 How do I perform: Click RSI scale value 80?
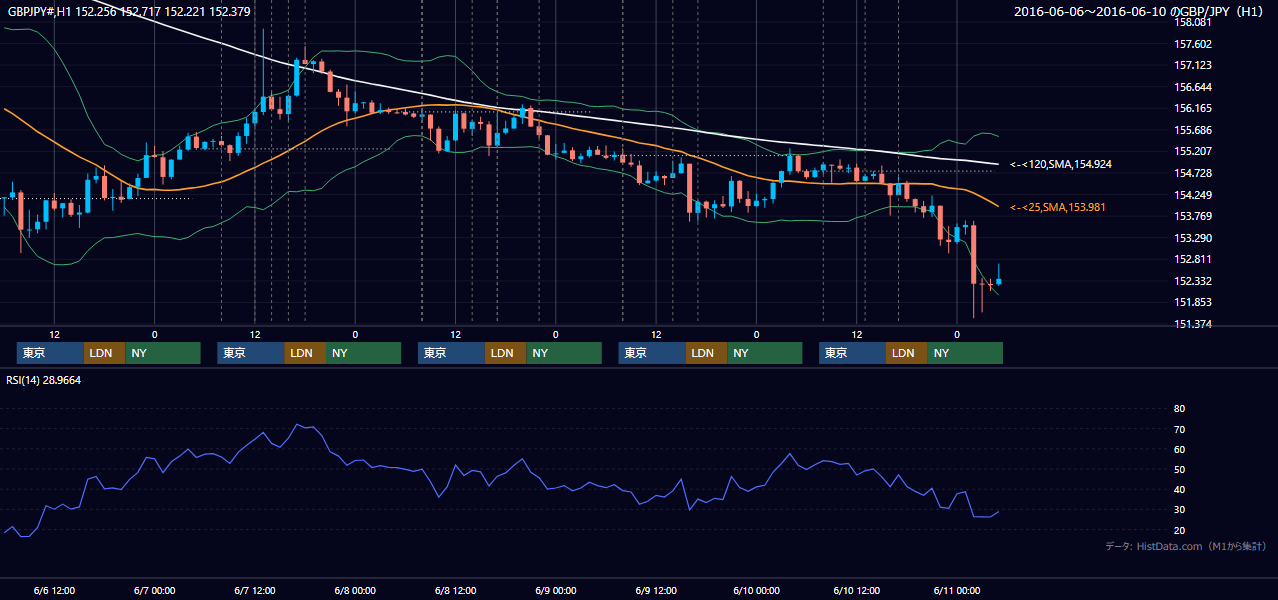(x=1179, y=409)
